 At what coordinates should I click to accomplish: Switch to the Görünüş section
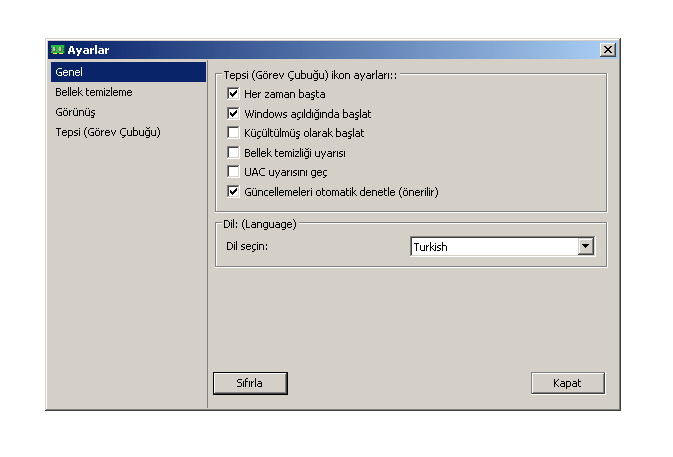128,112
